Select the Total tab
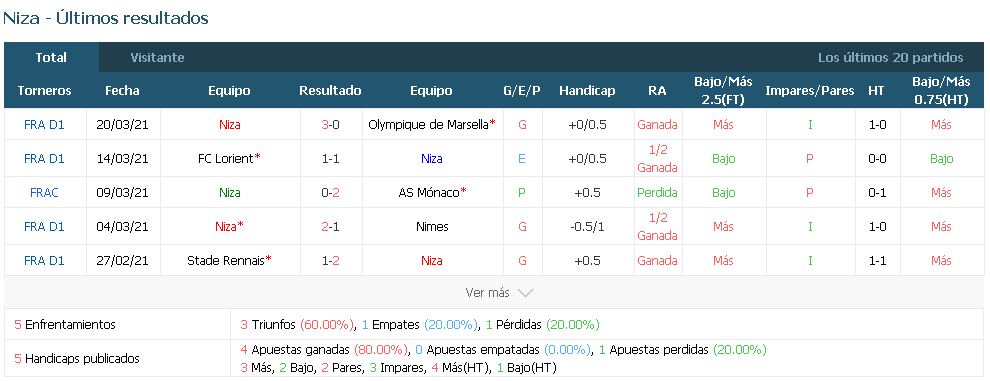The width and height of the screenshot is (990, 381). point(51,57)
